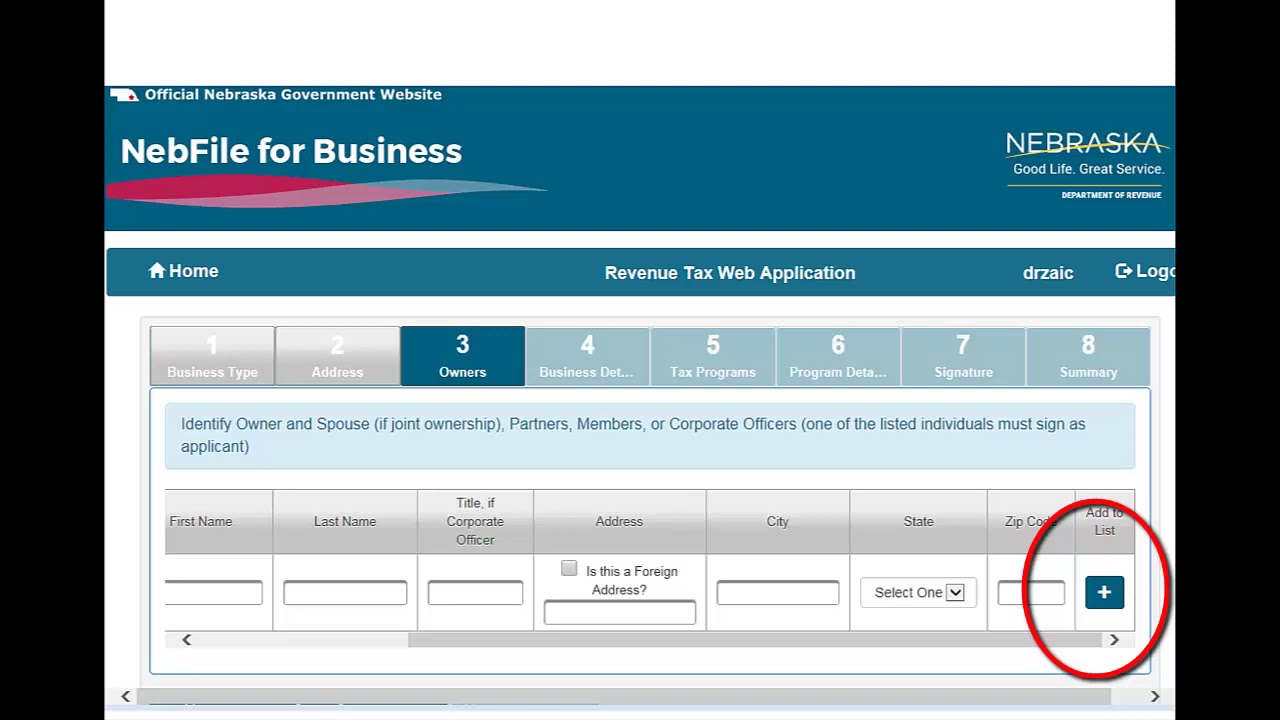Open step 8 Summary tab
The image size is (1280, 720).
[x=1088, y=356]
